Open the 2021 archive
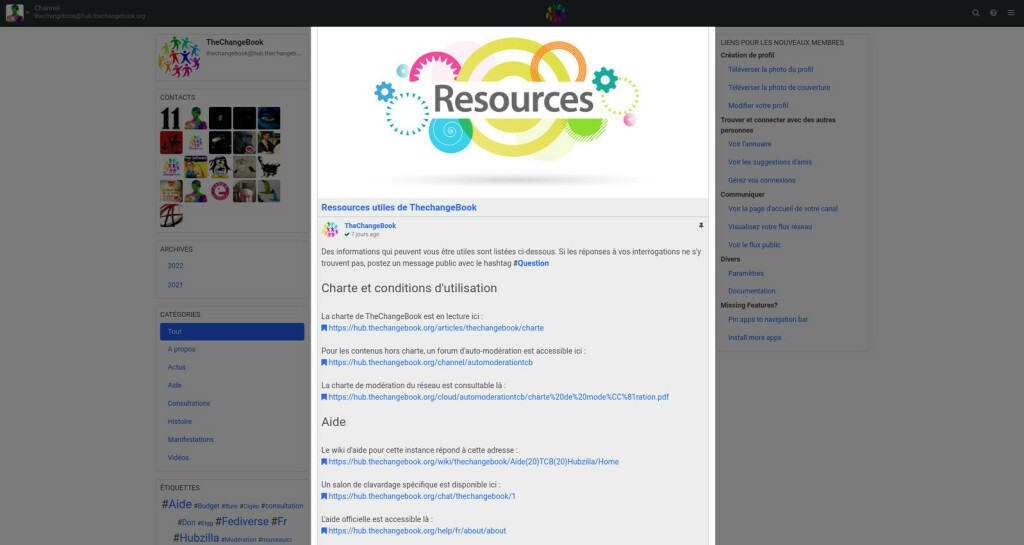 point(175,285)
